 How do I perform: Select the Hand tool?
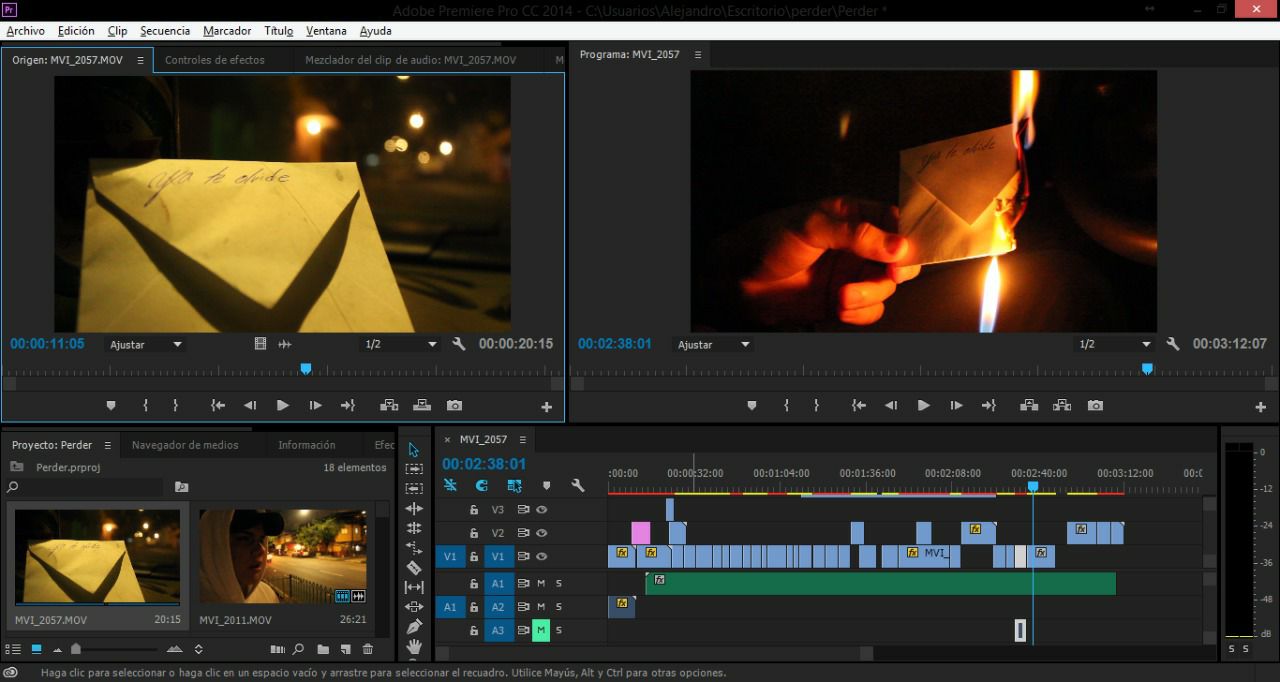414,647
